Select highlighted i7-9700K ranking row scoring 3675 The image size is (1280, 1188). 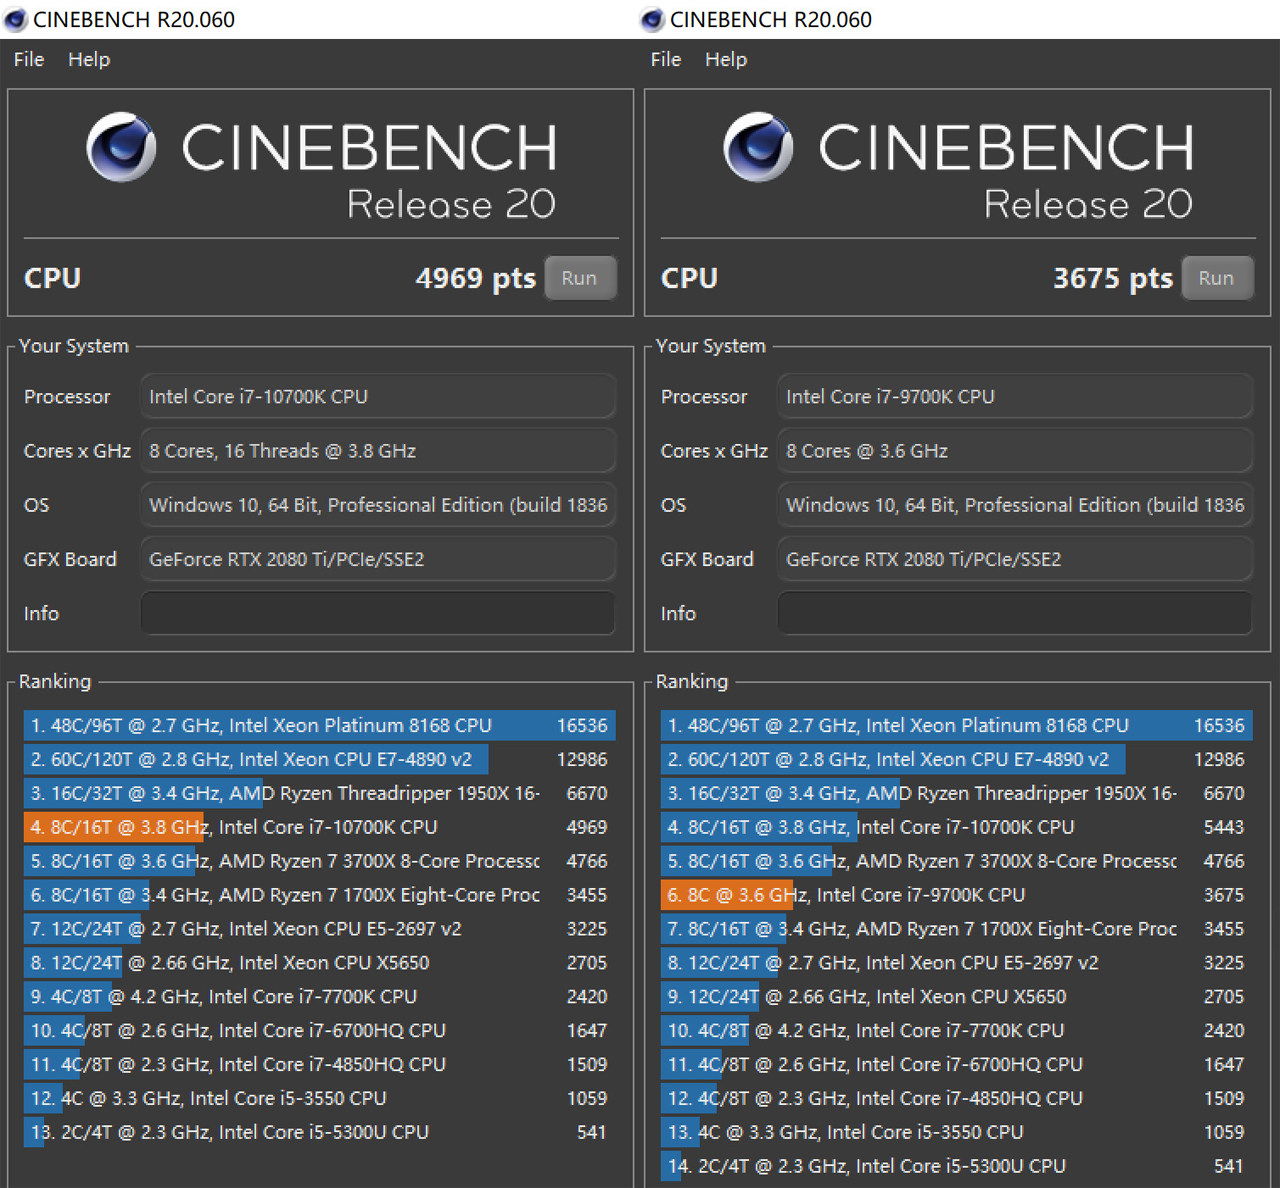coord(955,895)
